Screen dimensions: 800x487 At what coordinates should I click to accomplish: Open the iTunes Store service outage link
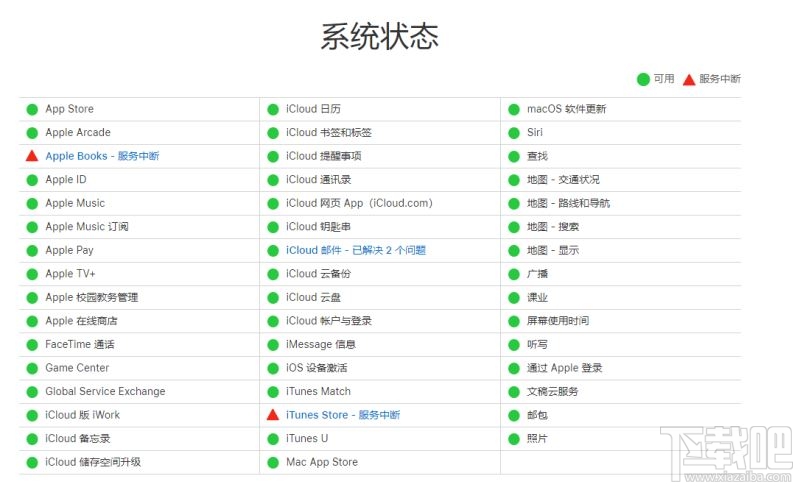coord(343,415)
